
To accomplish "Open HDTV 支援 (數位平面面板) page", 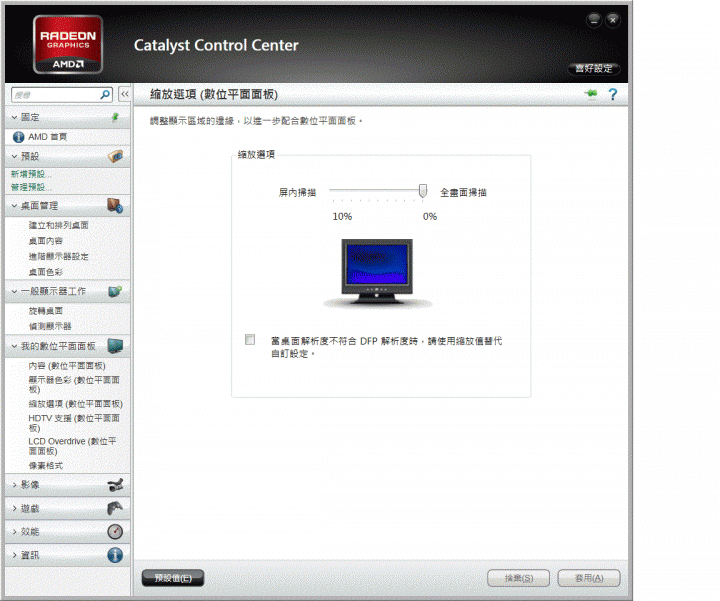I will click(74, 422).
